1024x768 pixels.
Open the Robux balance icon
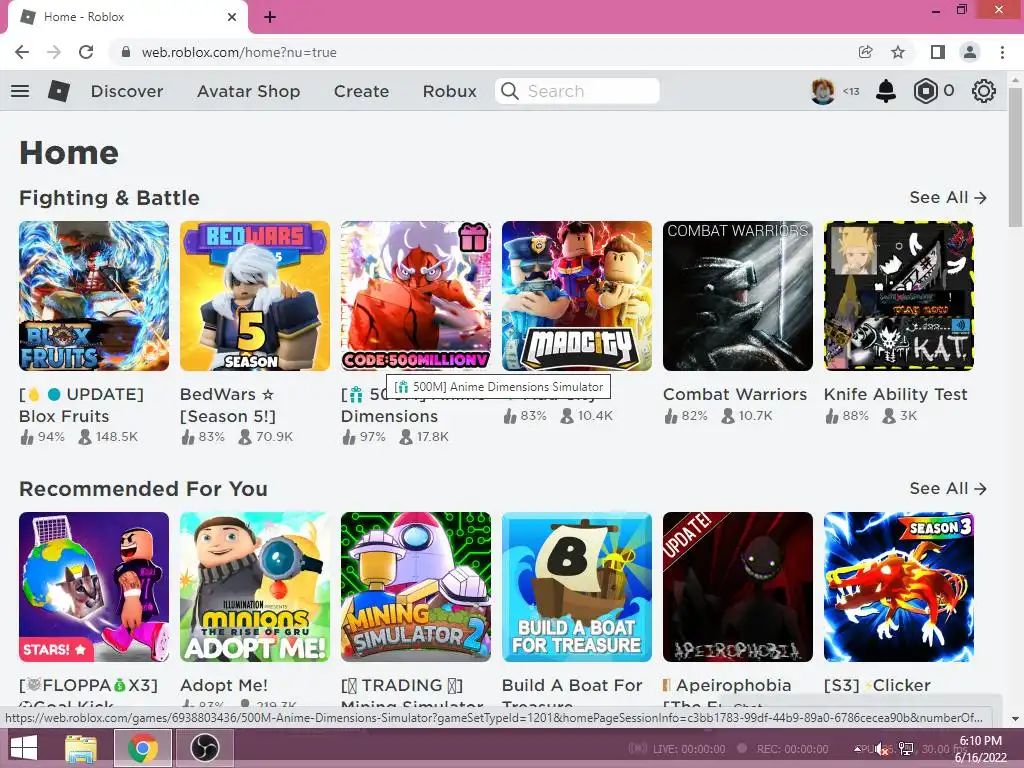[925, 91]
